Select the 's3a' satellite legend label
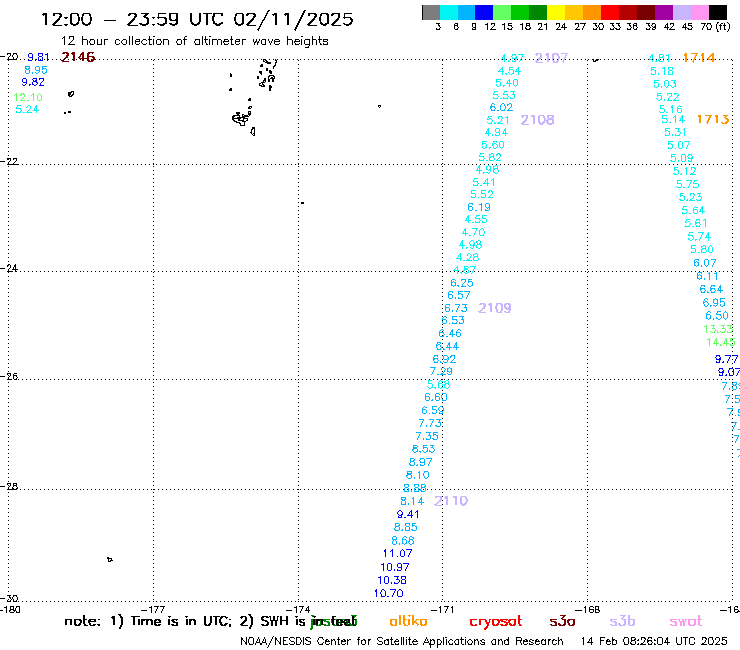This screenshot has height=650, width=740. click(x=562, y=622)
